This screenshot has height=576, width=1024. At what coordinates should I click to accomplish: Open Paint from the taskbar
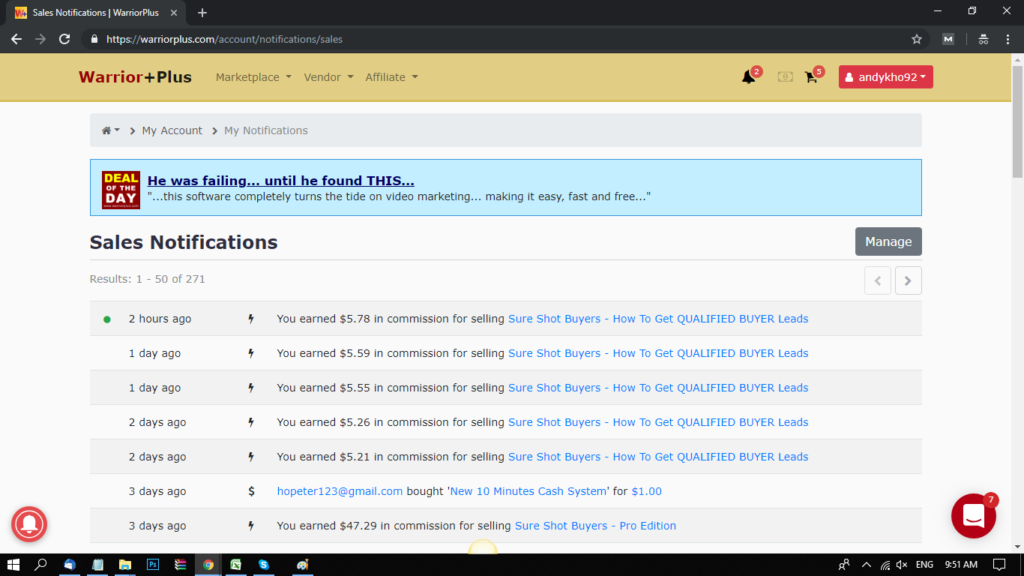(x=302, y=565)
